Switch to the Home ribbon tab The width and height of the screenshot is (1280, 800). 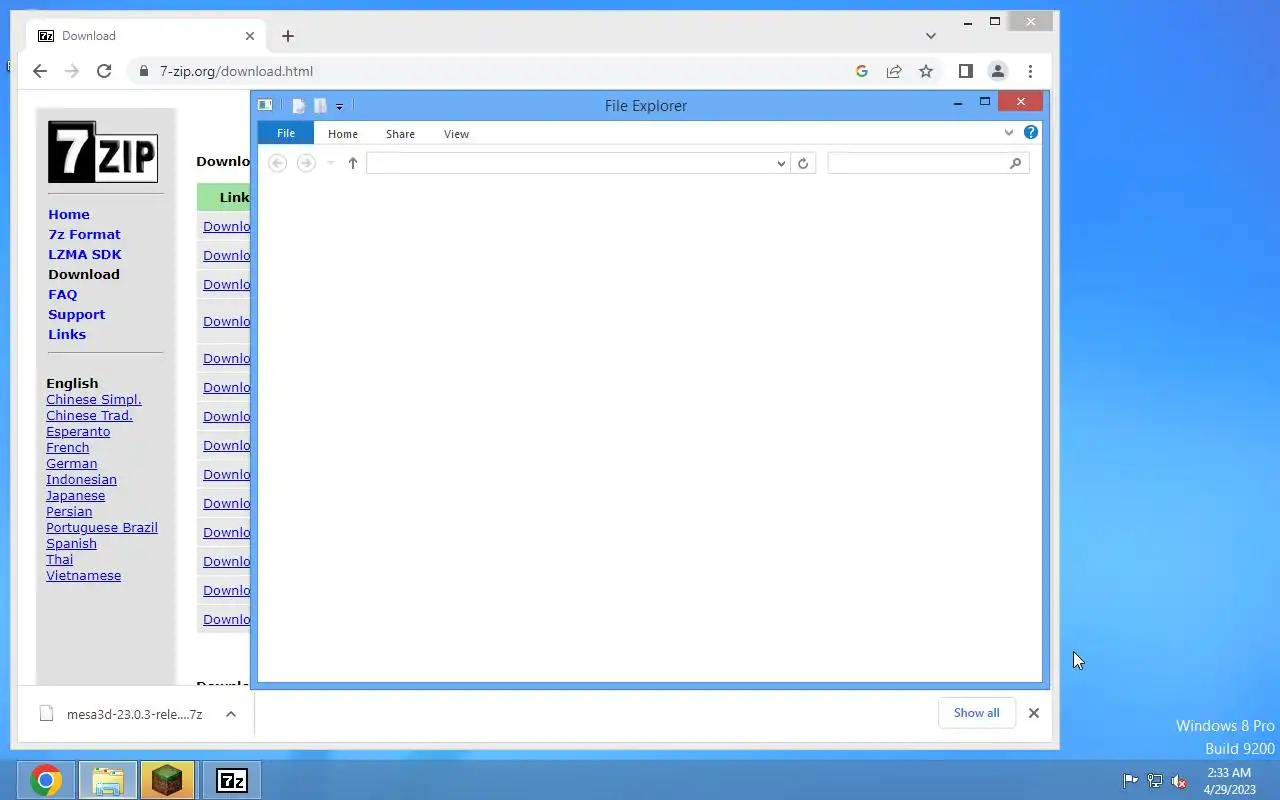click(x=343, y=133)
